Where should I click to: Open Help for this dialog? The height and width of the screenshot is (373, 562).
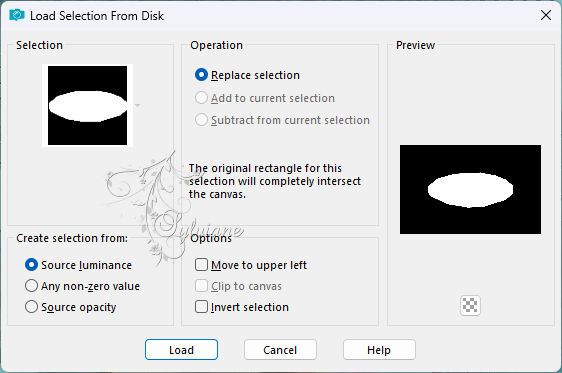(x=379, y=350)
